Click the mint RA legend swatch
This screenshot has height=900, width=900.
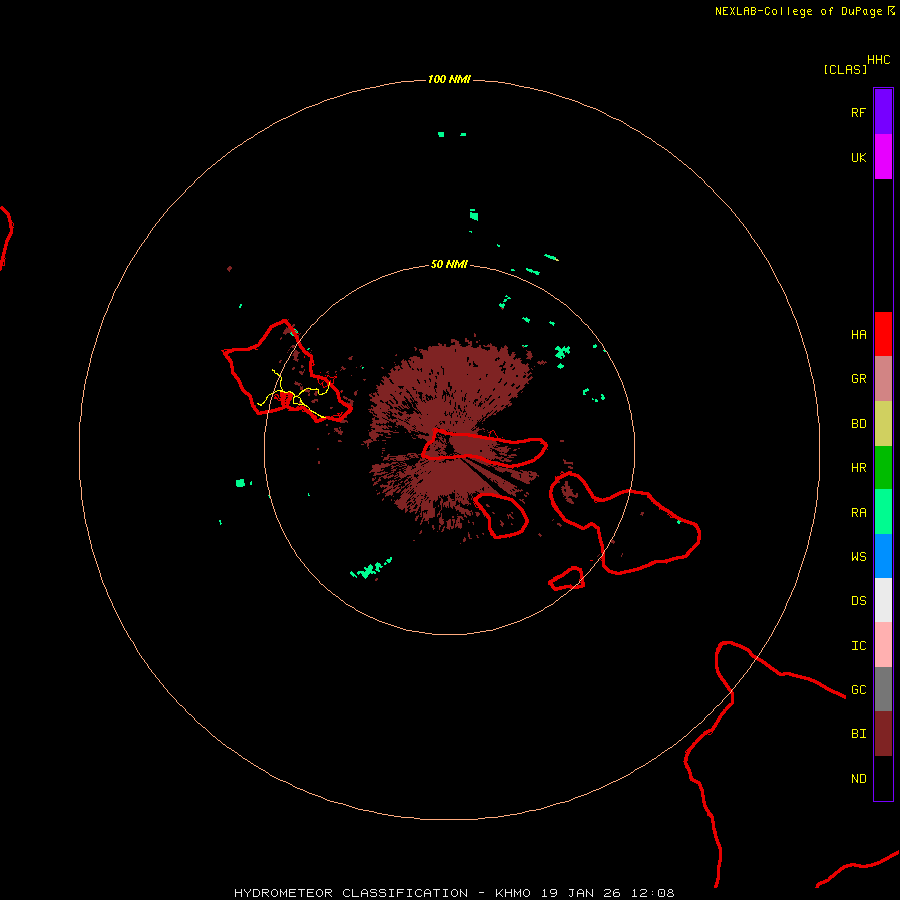tap(883, 512)
